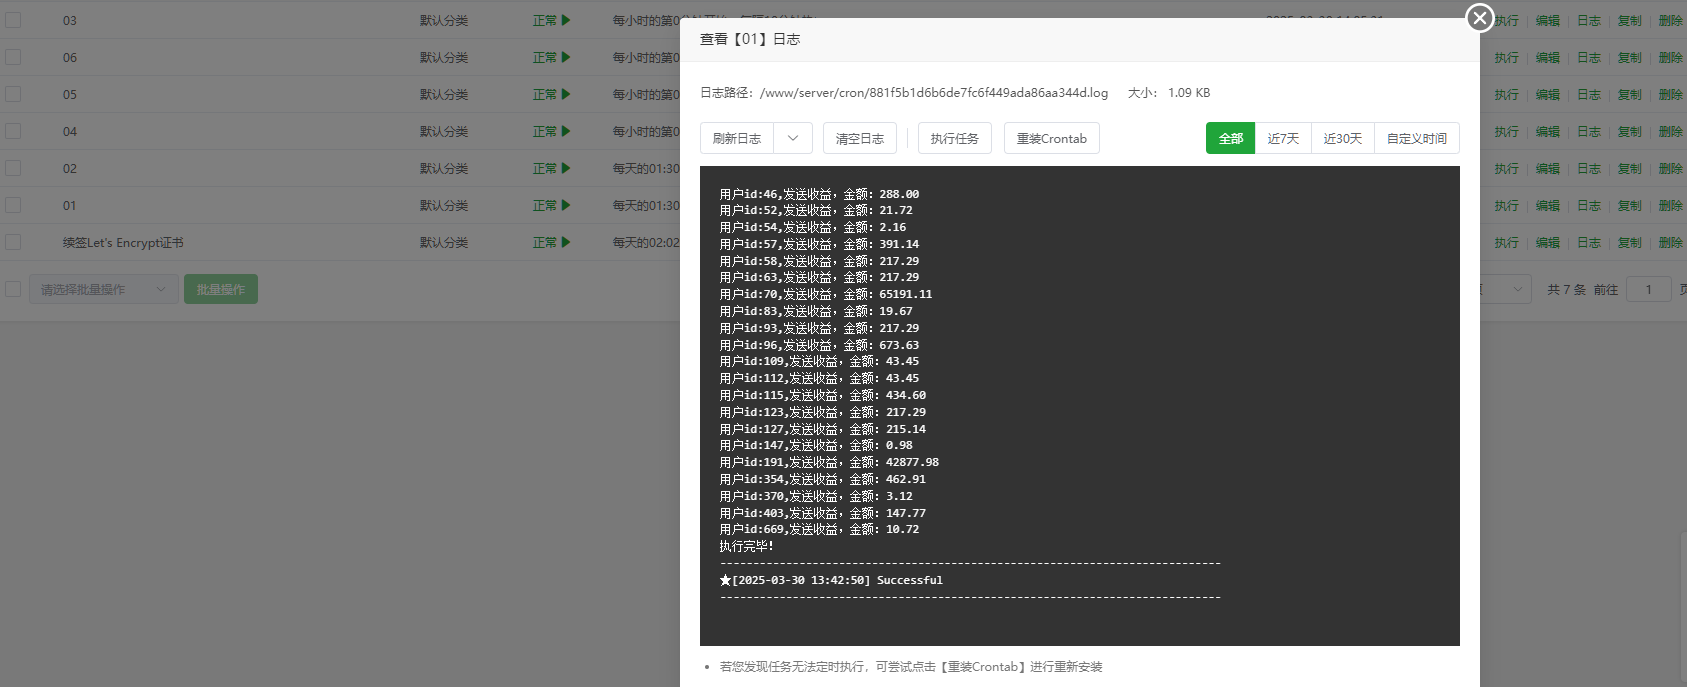
Task: Click the green 批量操作 button
Action: click(x=221, y=289)
